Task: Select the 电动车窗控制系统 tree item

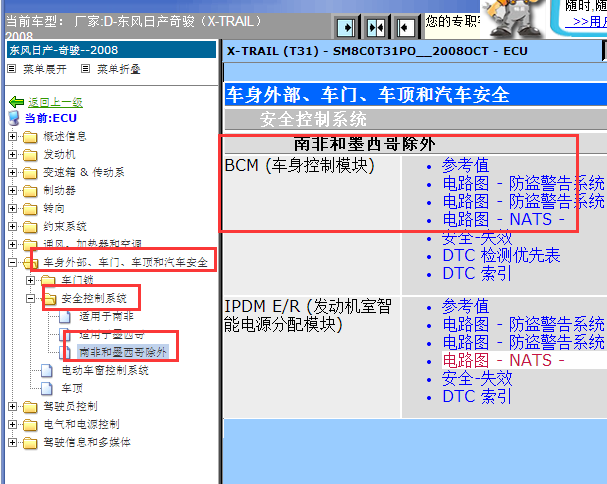Action: click(105, 371)
